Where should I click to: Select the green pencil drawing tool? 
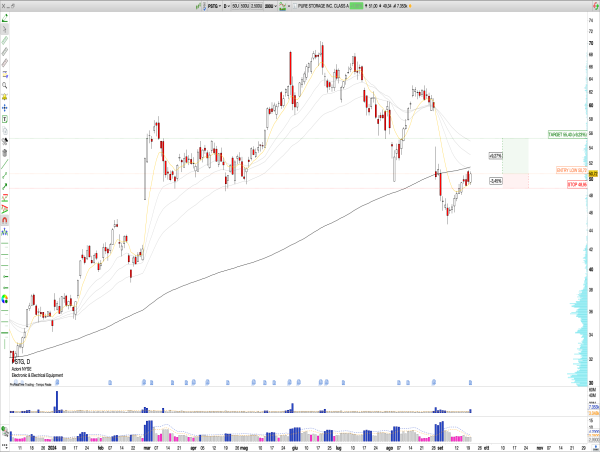point(5,18)
